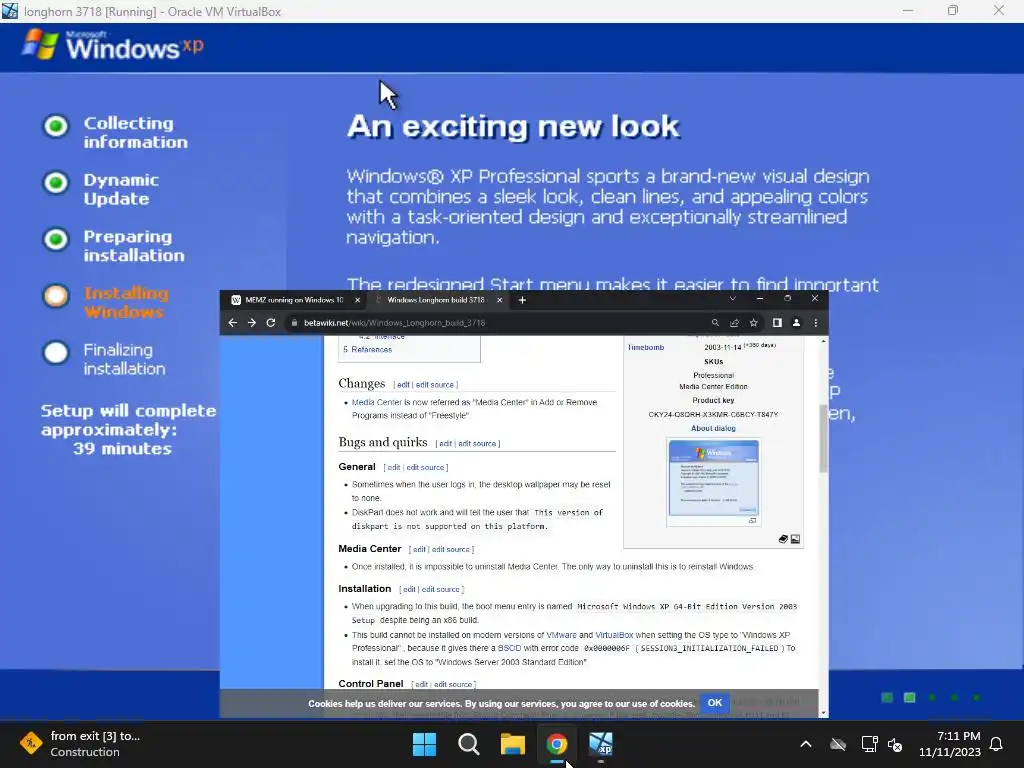Screen dimensions: 1024x768
Task: Edit the Changes section
Action: 404,385
